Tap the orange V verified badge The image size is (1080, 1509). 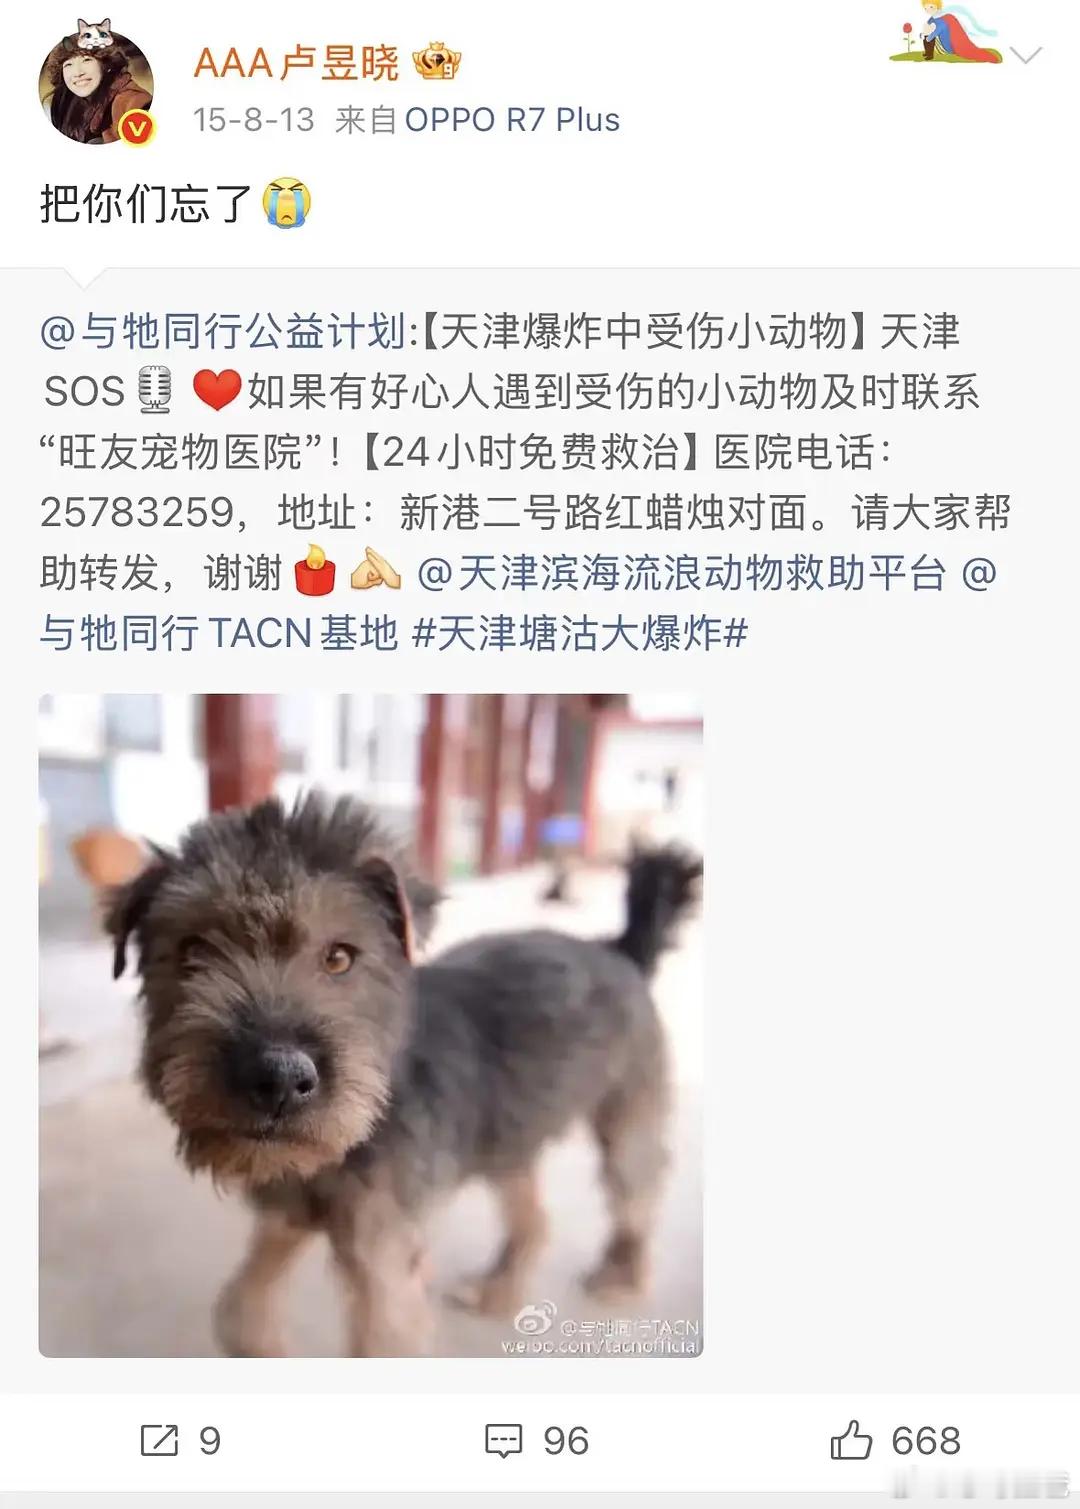click(137, 128)
